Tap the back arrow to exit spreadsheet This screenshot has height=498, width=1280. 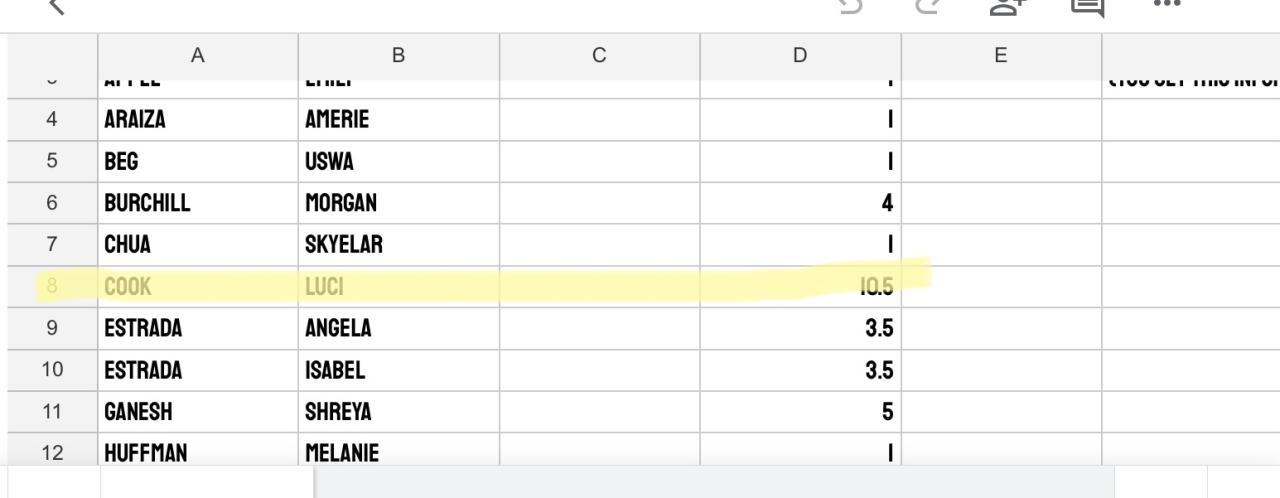pyautogui.click(x=56, y=7)
